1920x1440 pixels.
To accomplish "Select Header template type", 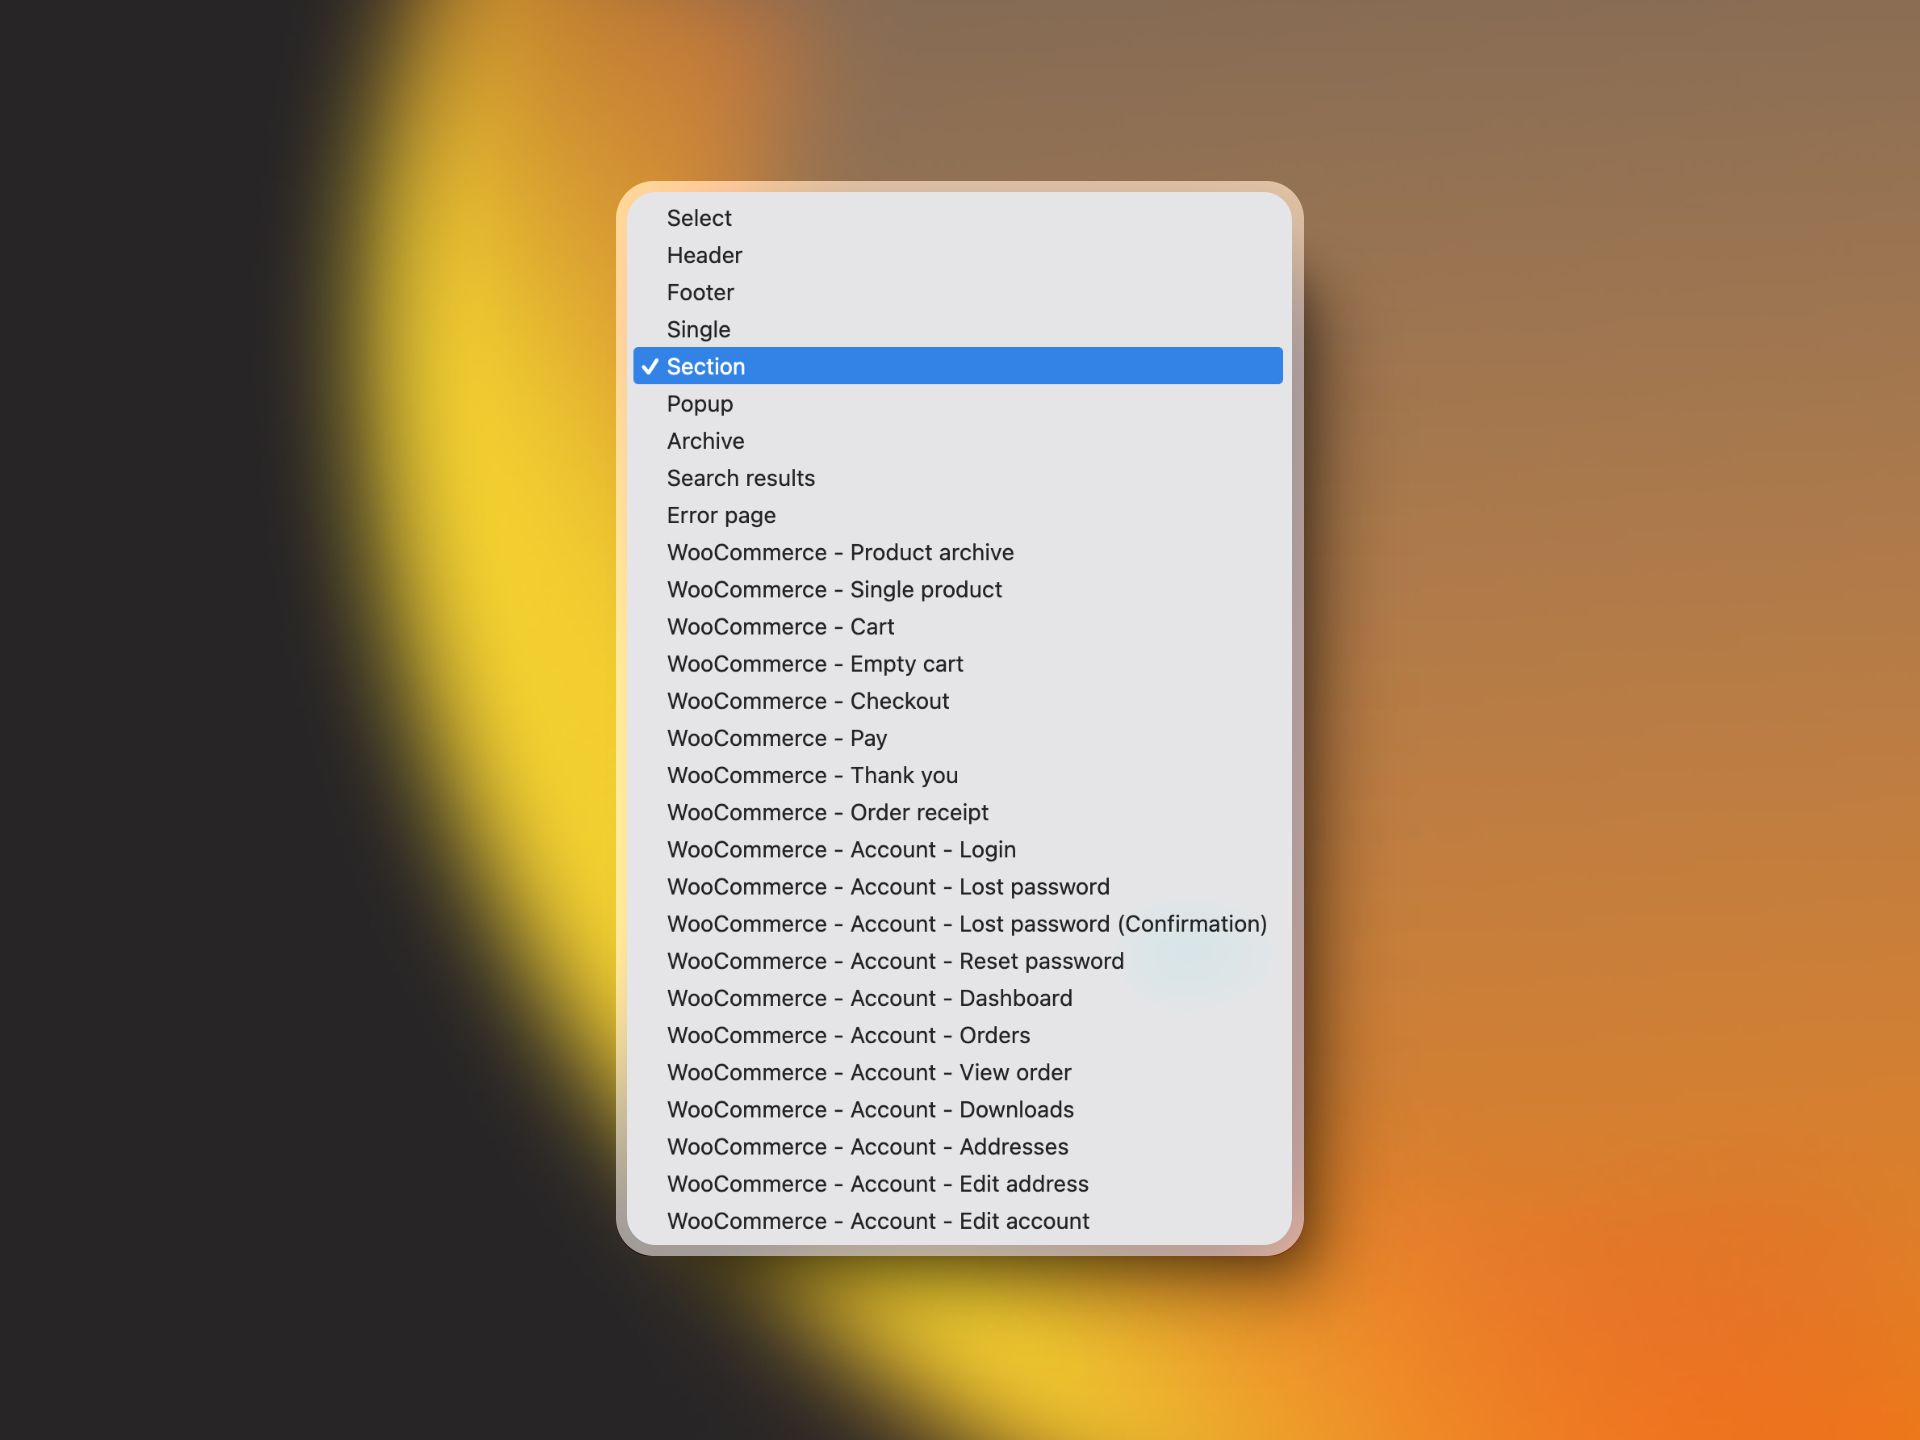I will tap(958, 255).
